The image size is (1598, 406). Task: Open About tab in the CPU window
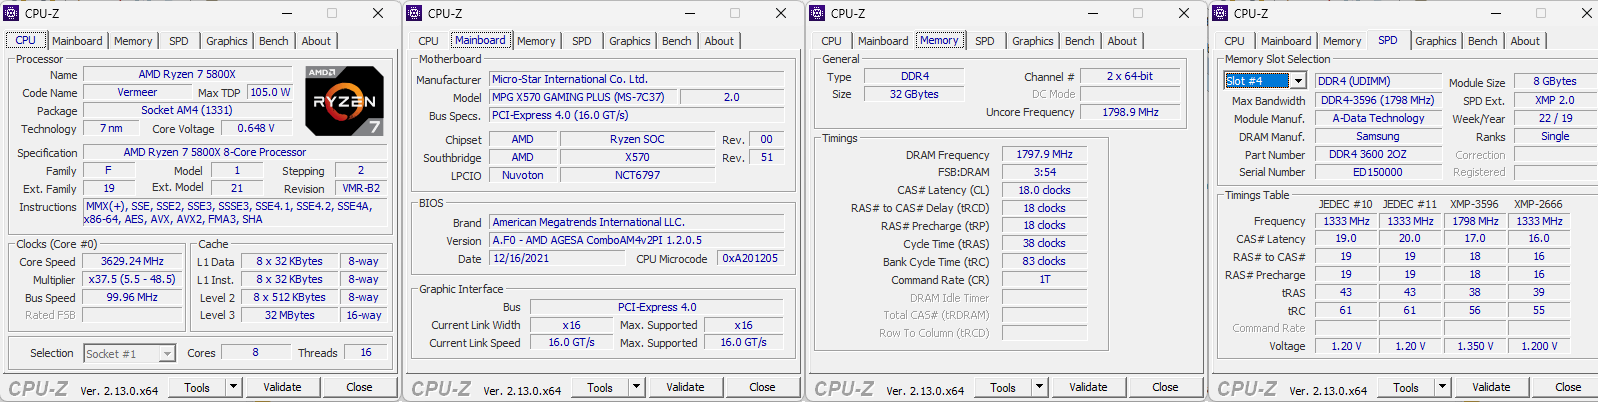pos(316,41)
